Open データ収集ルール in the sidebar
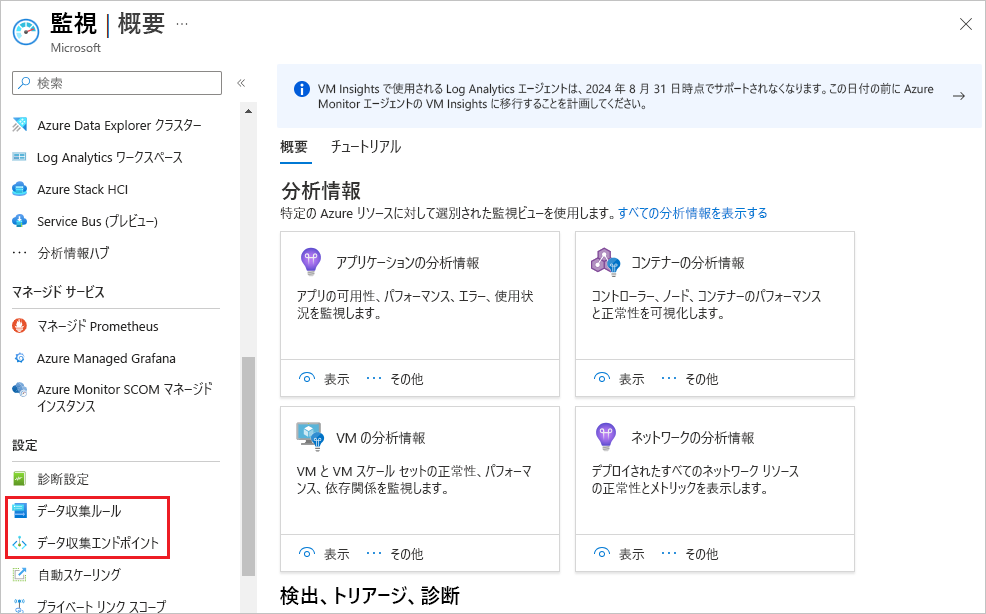986x614 pixels. click(79, 511)
